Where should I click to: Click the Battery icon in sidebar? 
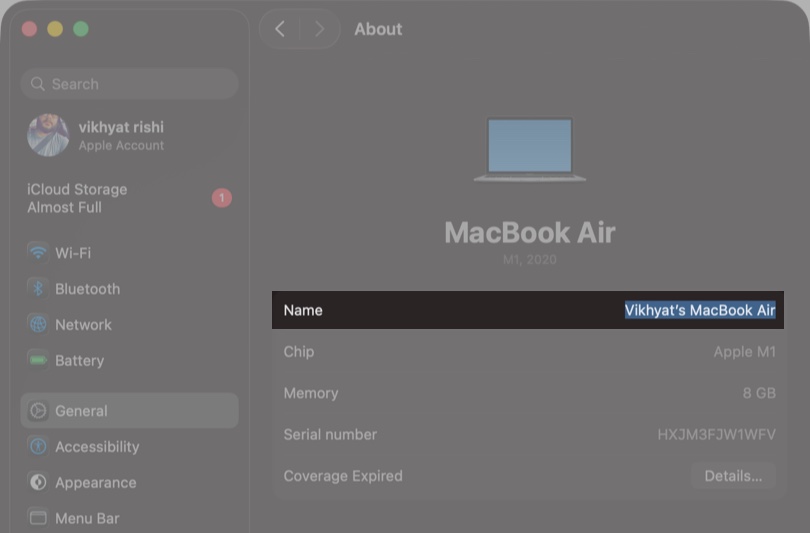(38, 360)
